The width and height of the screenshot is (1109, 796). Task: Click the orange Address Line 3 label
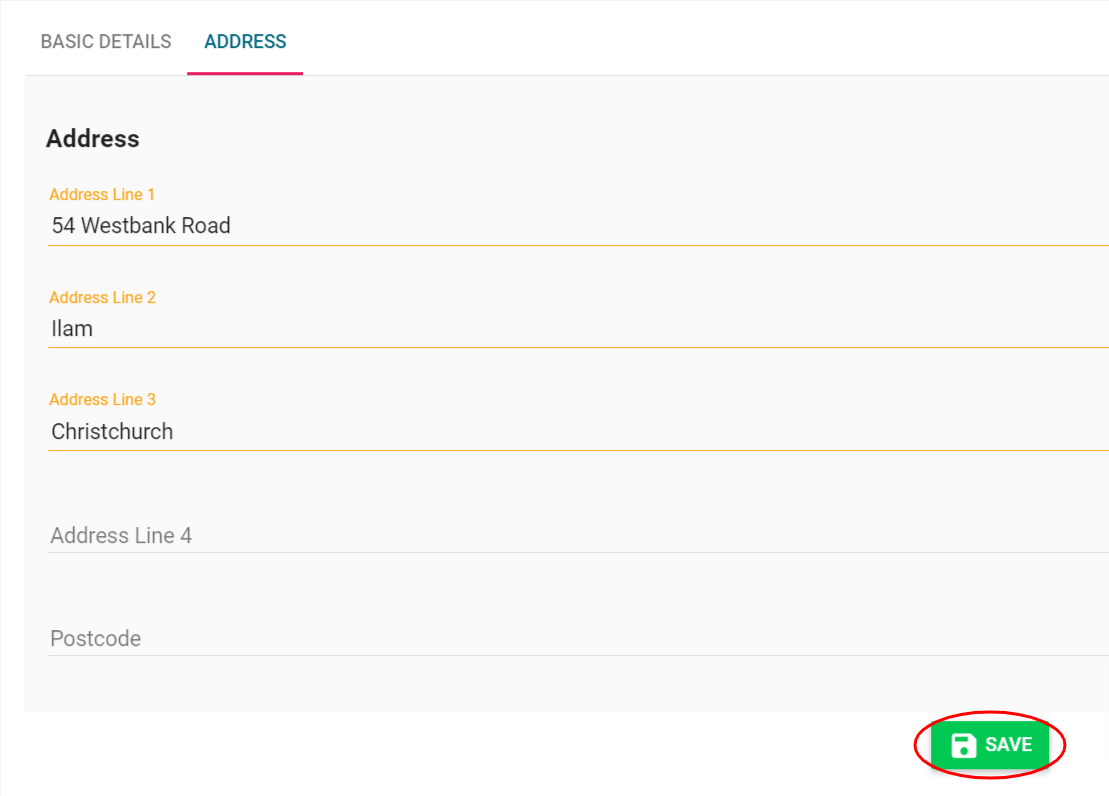click(x=102, y=400)
